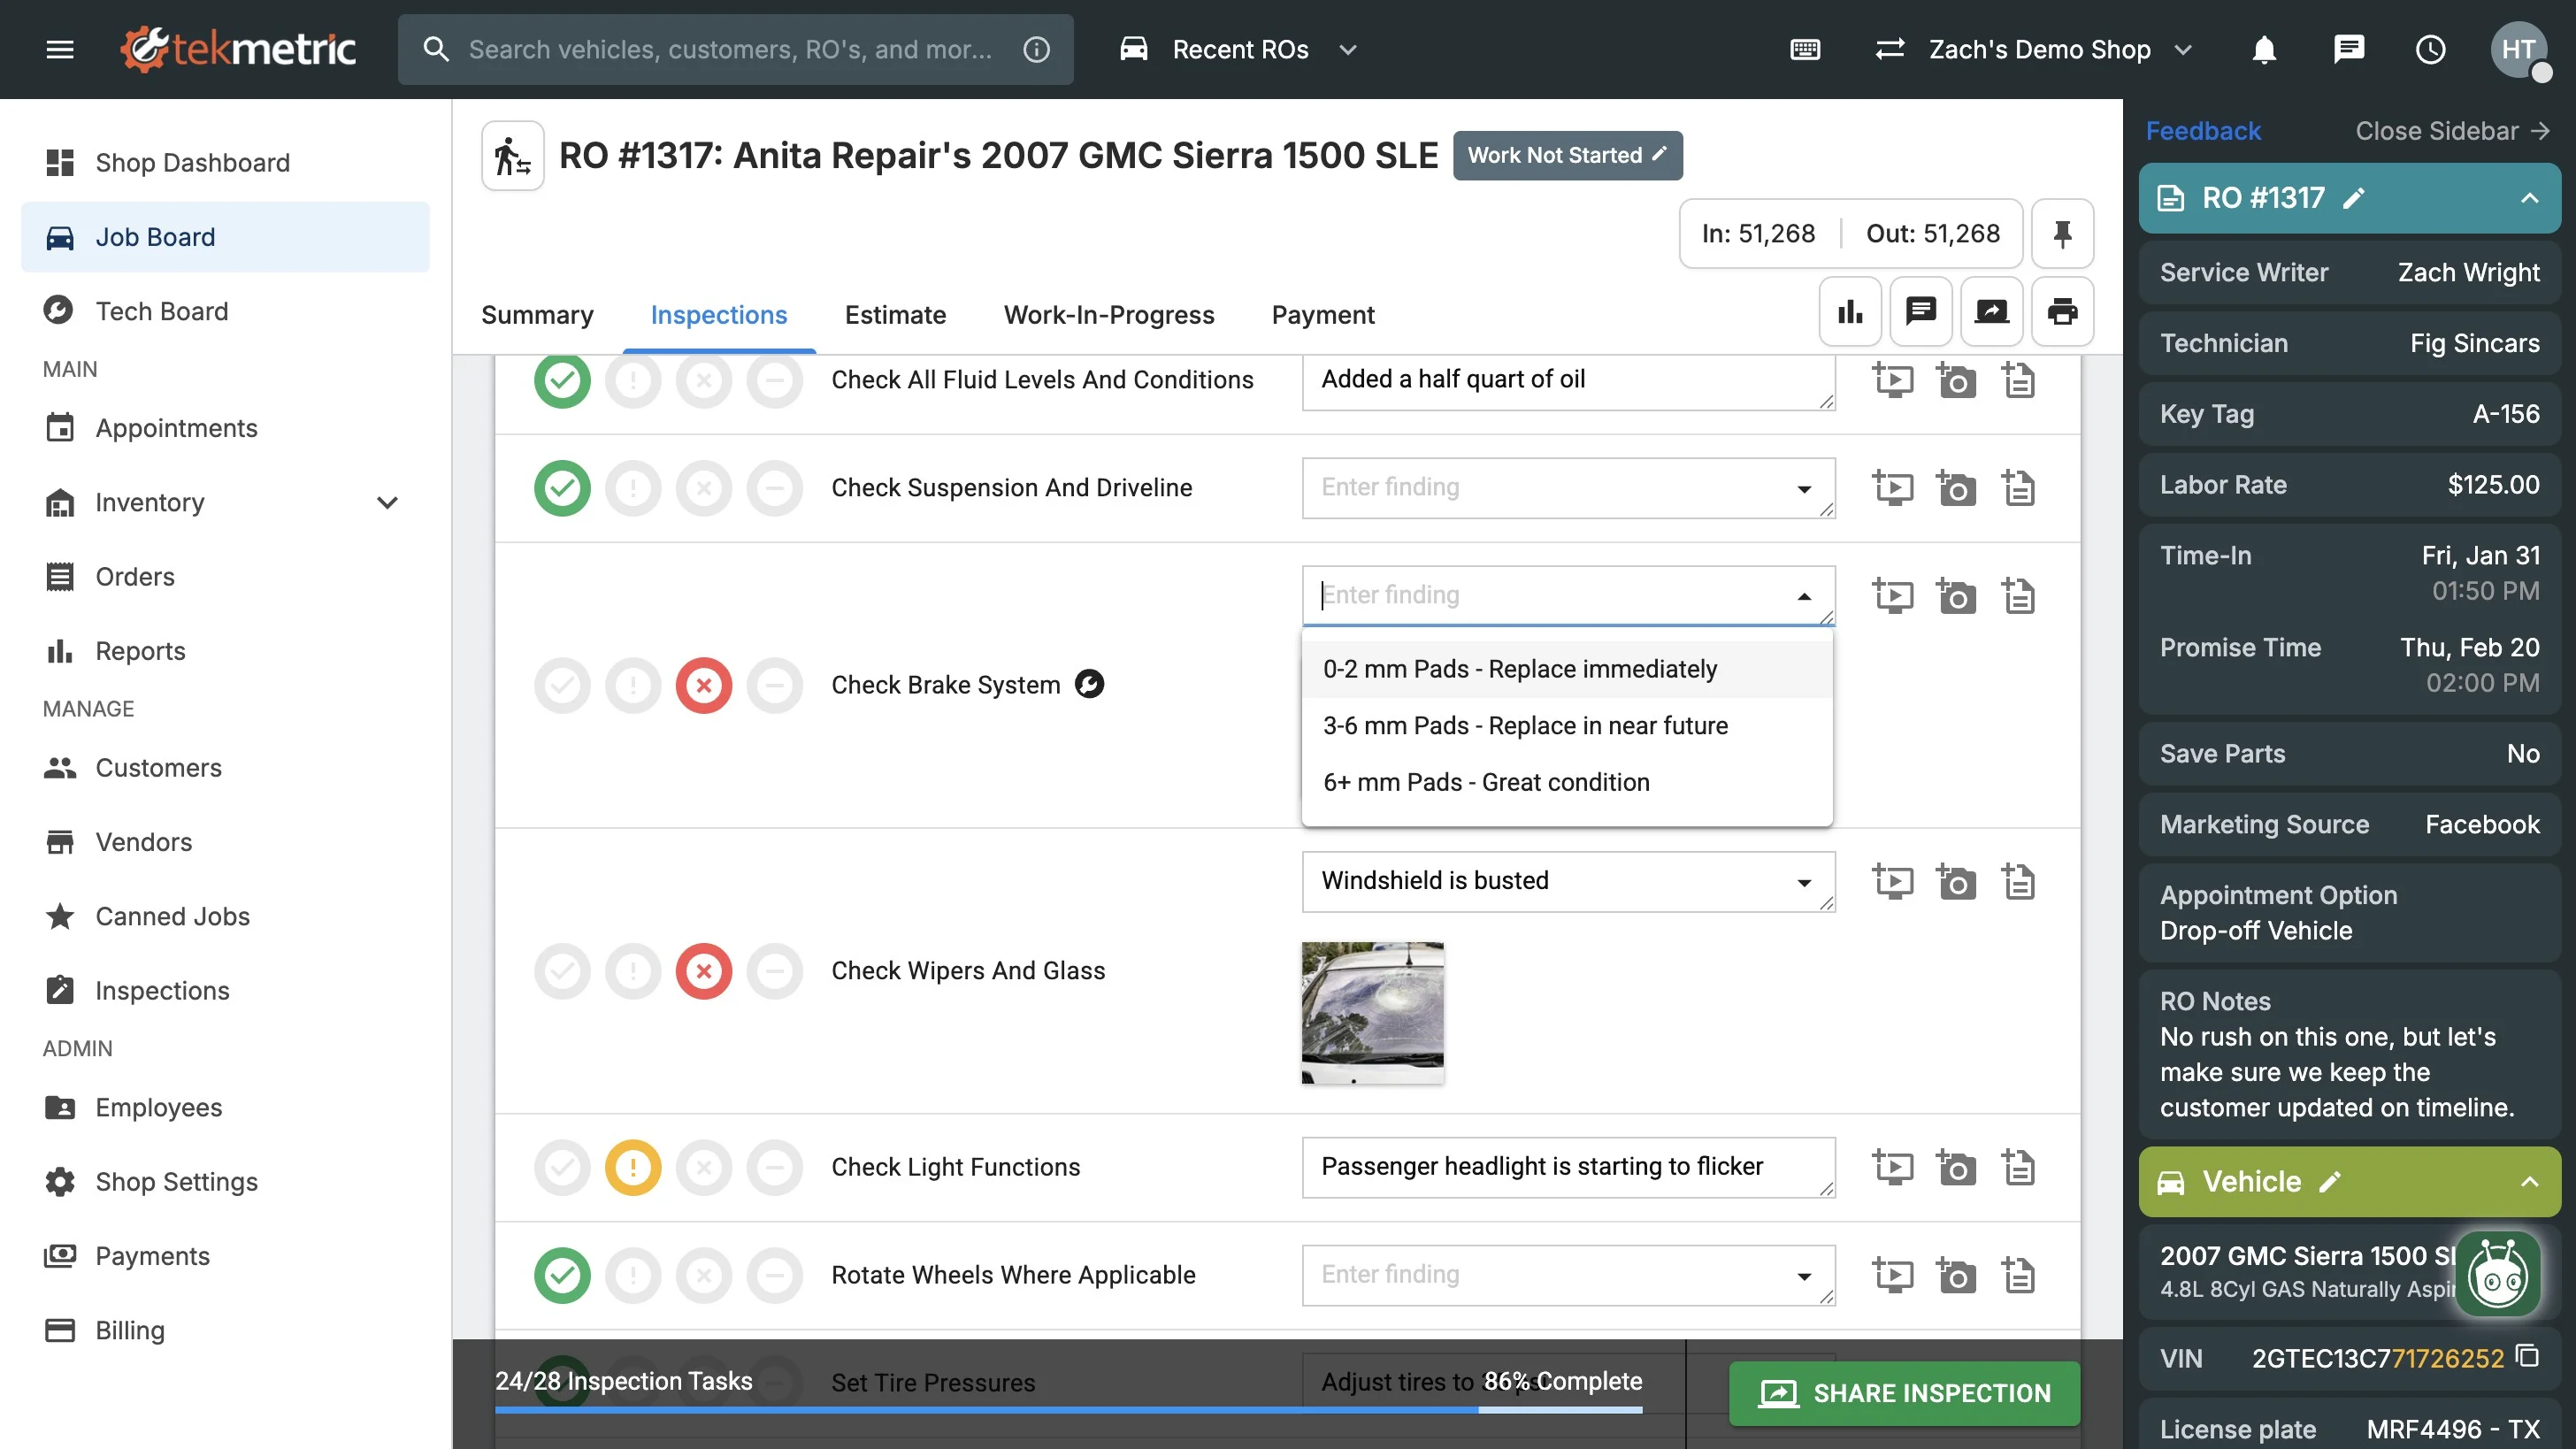This screenshot has width=2576, height=1449.
Task: Click the inspection completion progress bar
Action: (1068, 1409)
